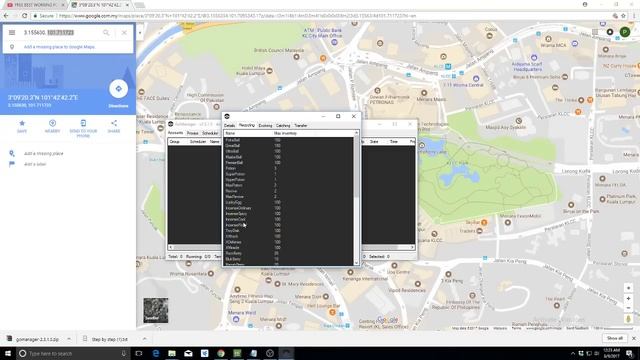640x360 pixels.
Task: Open Windows Start menu
Action: click(x=8, y=353)
